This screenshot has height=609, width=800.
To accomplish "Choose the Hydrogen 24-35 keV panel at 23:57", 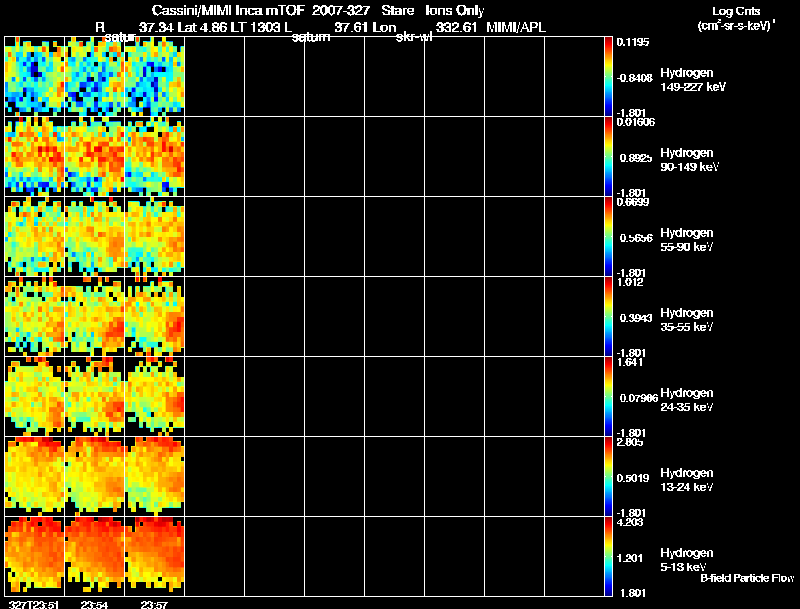I will (155, 397).
